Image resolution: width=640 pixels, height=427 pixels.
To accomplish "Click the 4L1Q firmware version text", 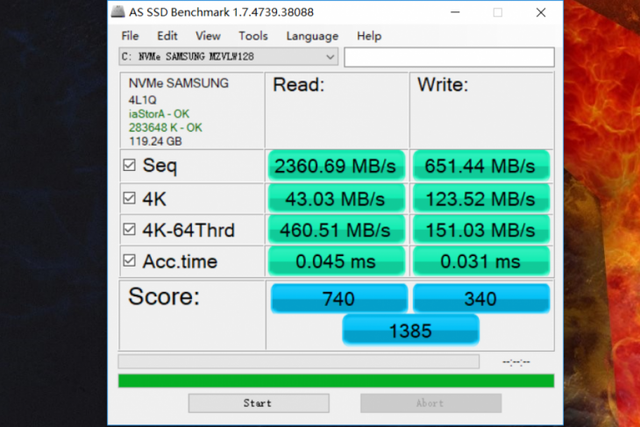I will [x=142, y=100].
